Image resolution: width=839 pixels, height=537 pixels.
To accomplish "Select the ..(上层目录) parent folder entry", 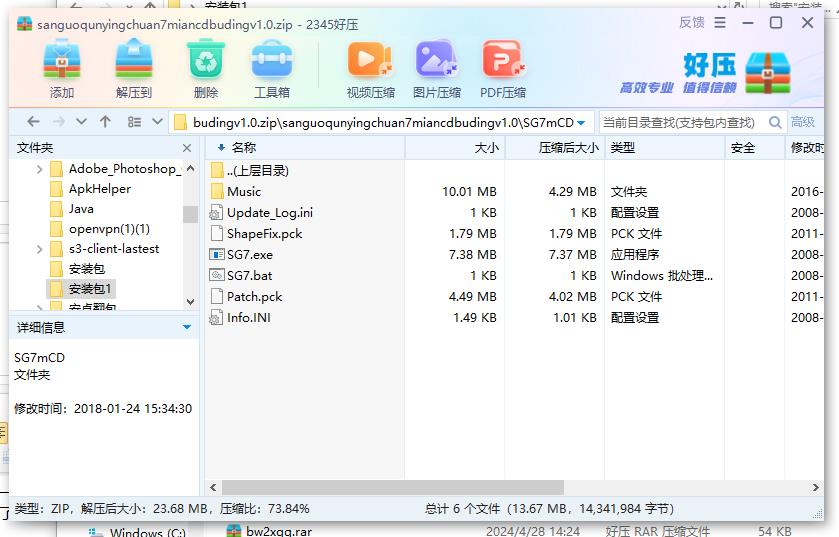I will (x=258, y=171).
